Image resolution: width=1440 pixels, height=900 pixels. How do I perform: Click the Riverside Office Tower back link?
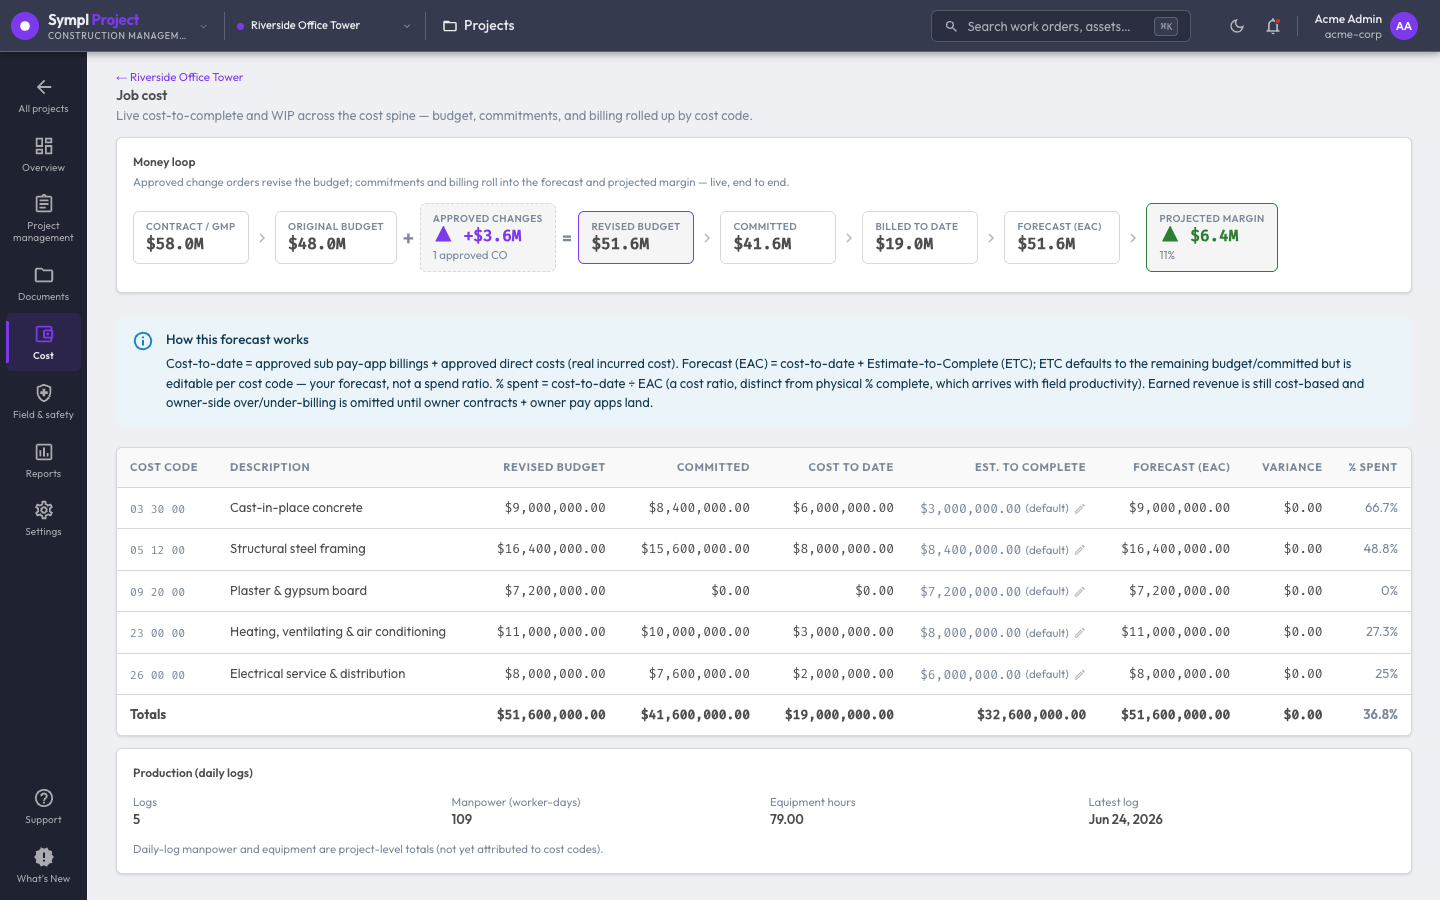point(179,77)
